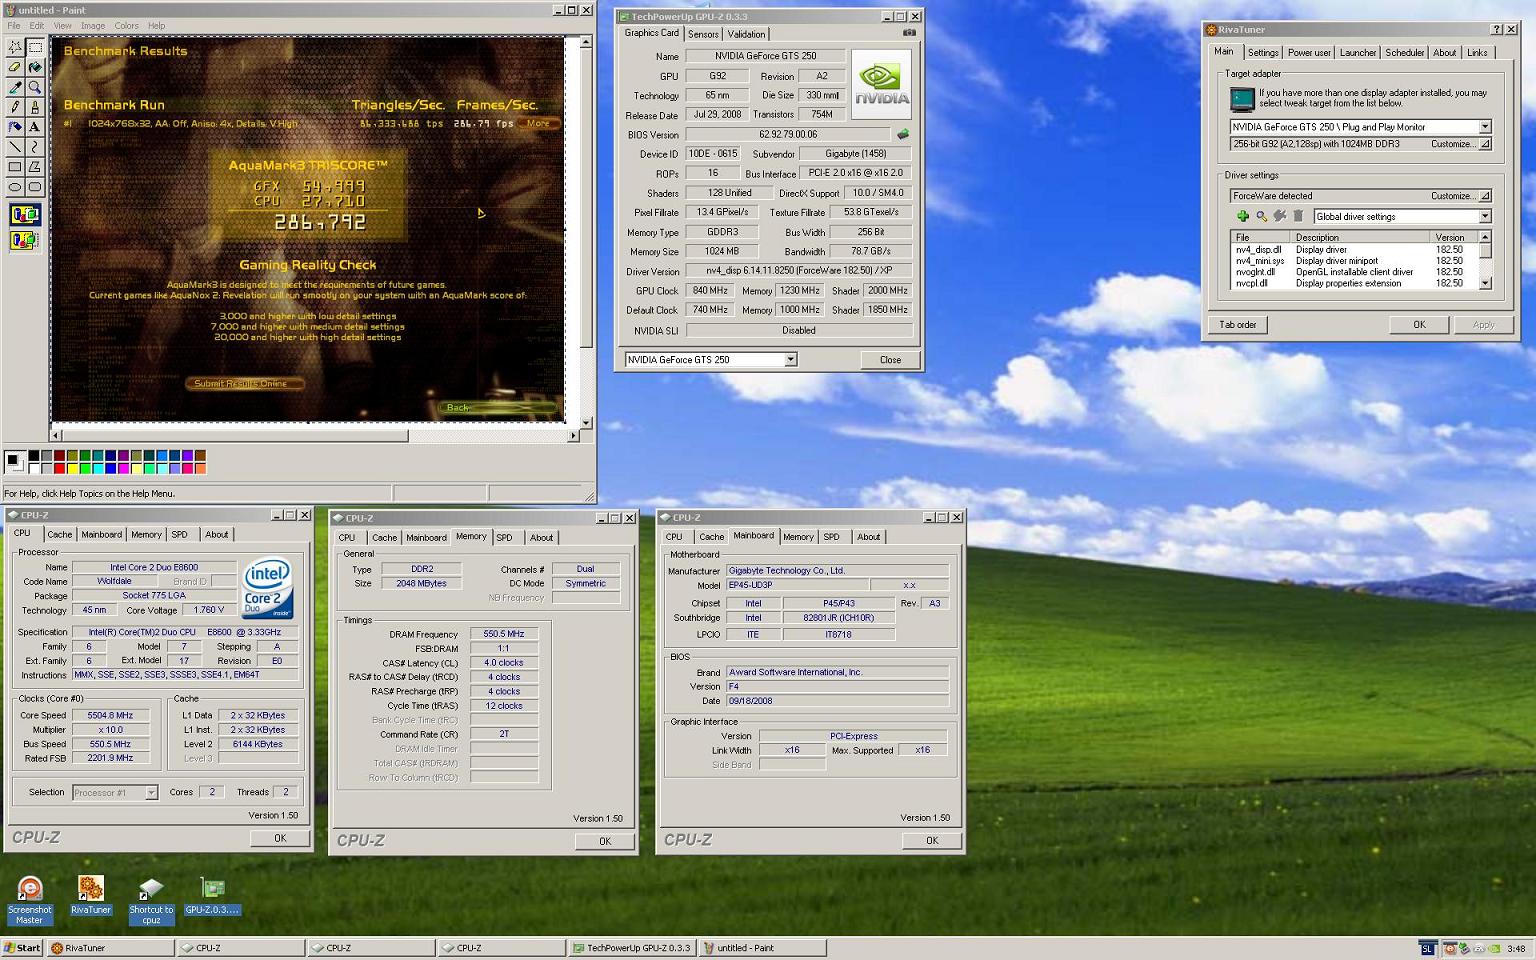
Task: Open the Processor #1 selection dropdown in CPU-Z
Action: pyautogui.click(x=151, y=792)
